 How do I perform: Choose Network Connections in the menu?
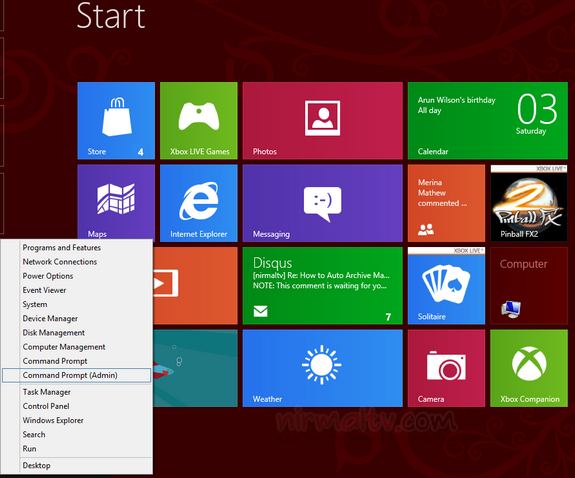tap(77, 262)
